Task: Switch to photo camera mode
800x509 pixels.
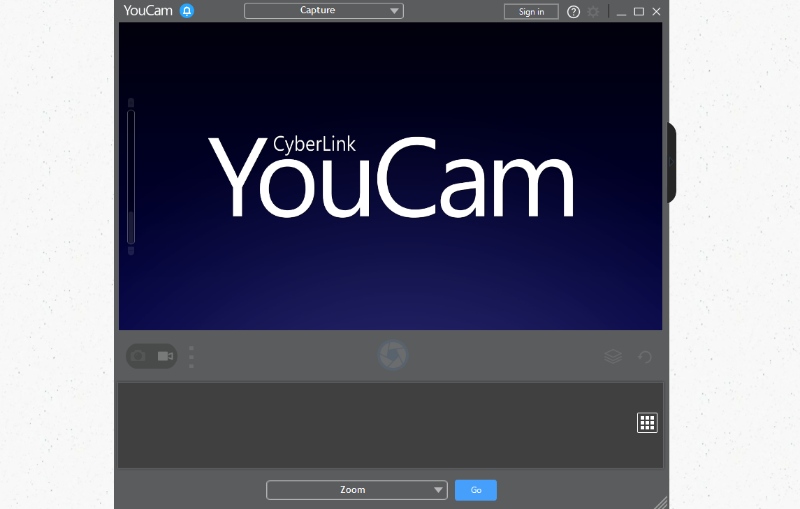Action: click(x=138, y=356)
